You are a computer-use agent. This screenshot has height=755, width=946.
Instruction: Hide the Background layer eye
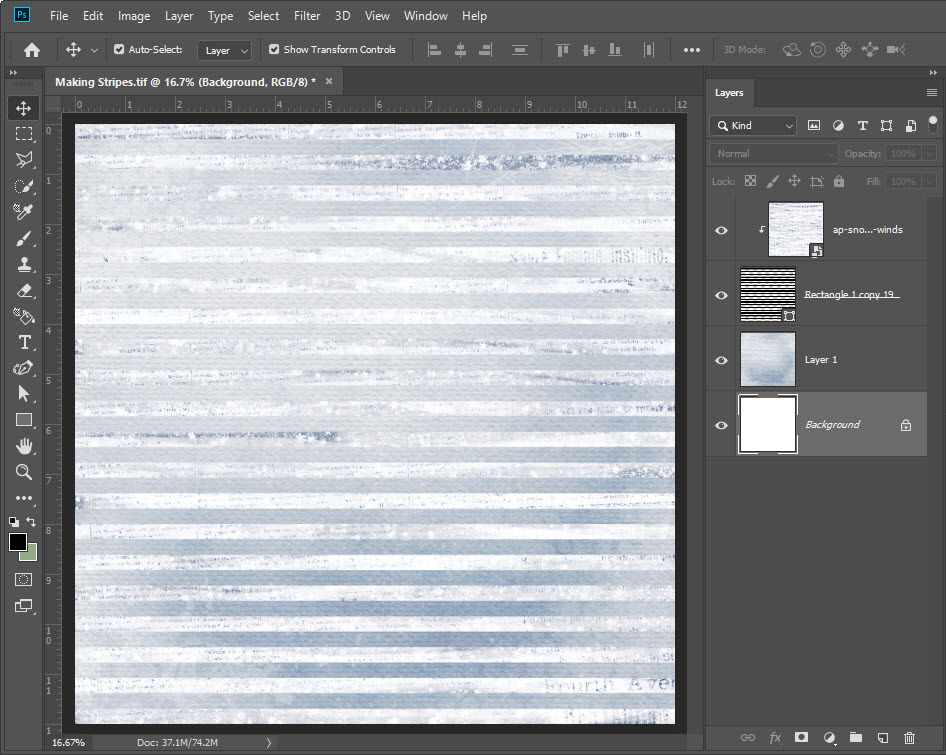tap(721, 425)
